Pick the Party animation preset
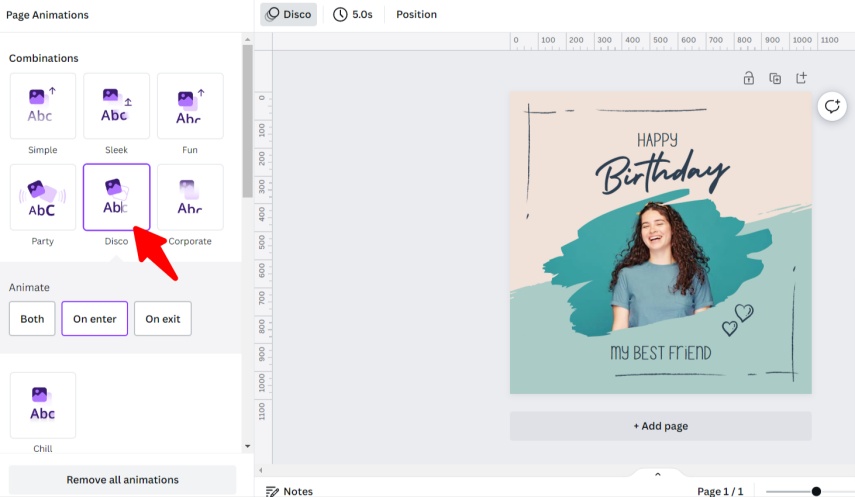The image size is (855, 497). [43, 197]
